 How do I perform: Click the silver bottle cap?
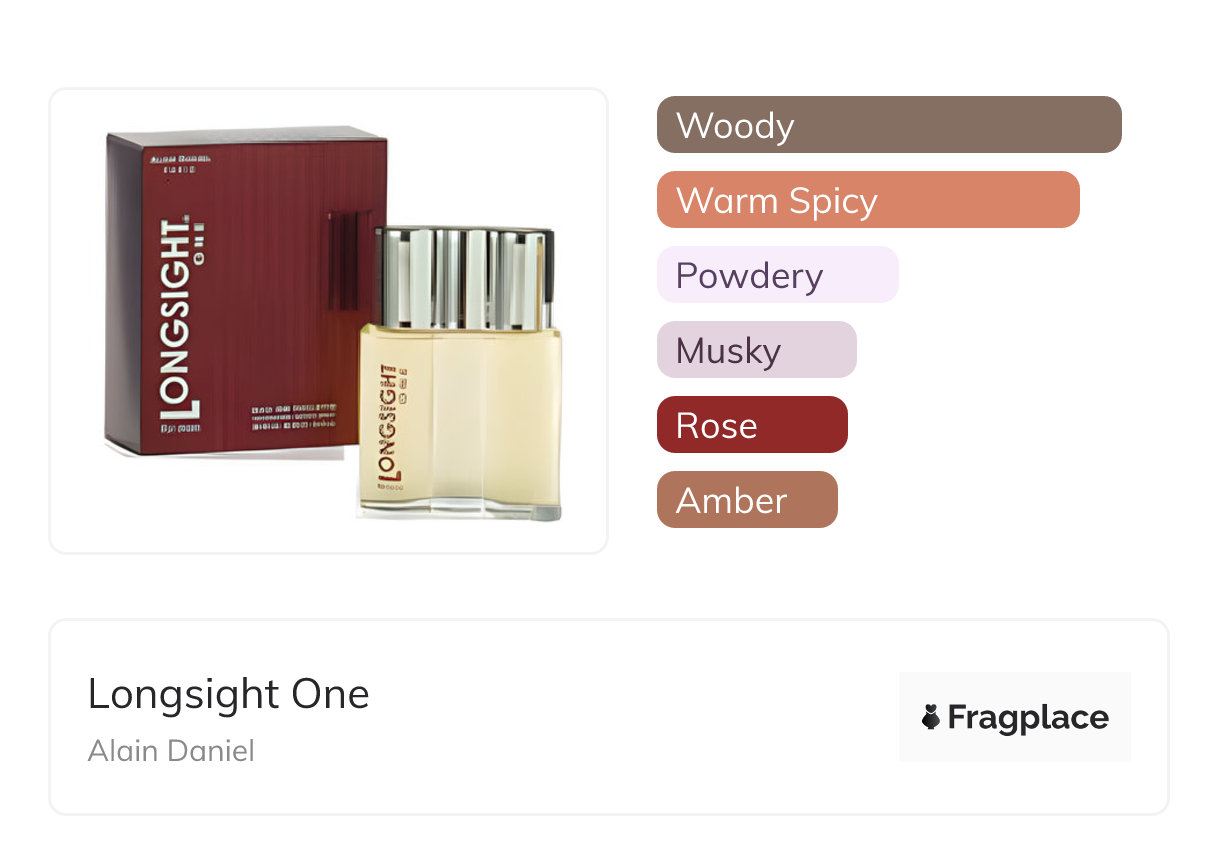[x=464, y=277]
